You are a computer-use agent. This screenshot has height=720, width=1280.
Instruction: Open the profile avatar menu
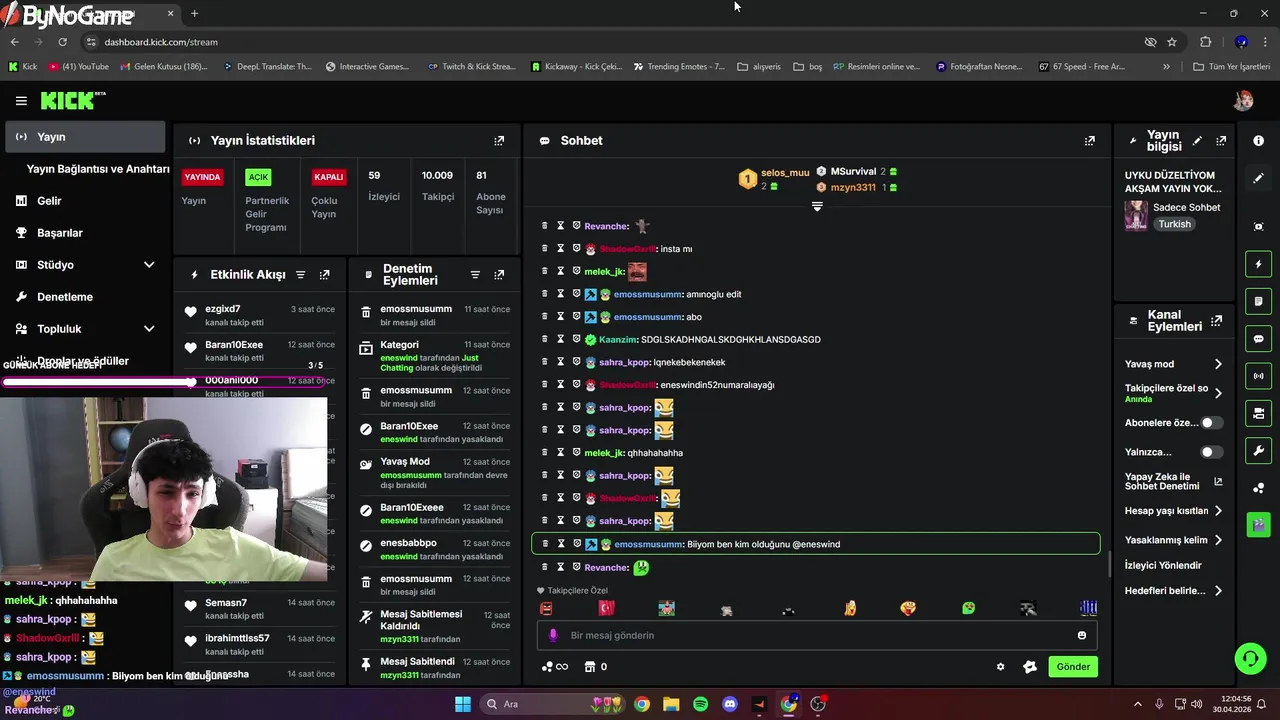1243,100
